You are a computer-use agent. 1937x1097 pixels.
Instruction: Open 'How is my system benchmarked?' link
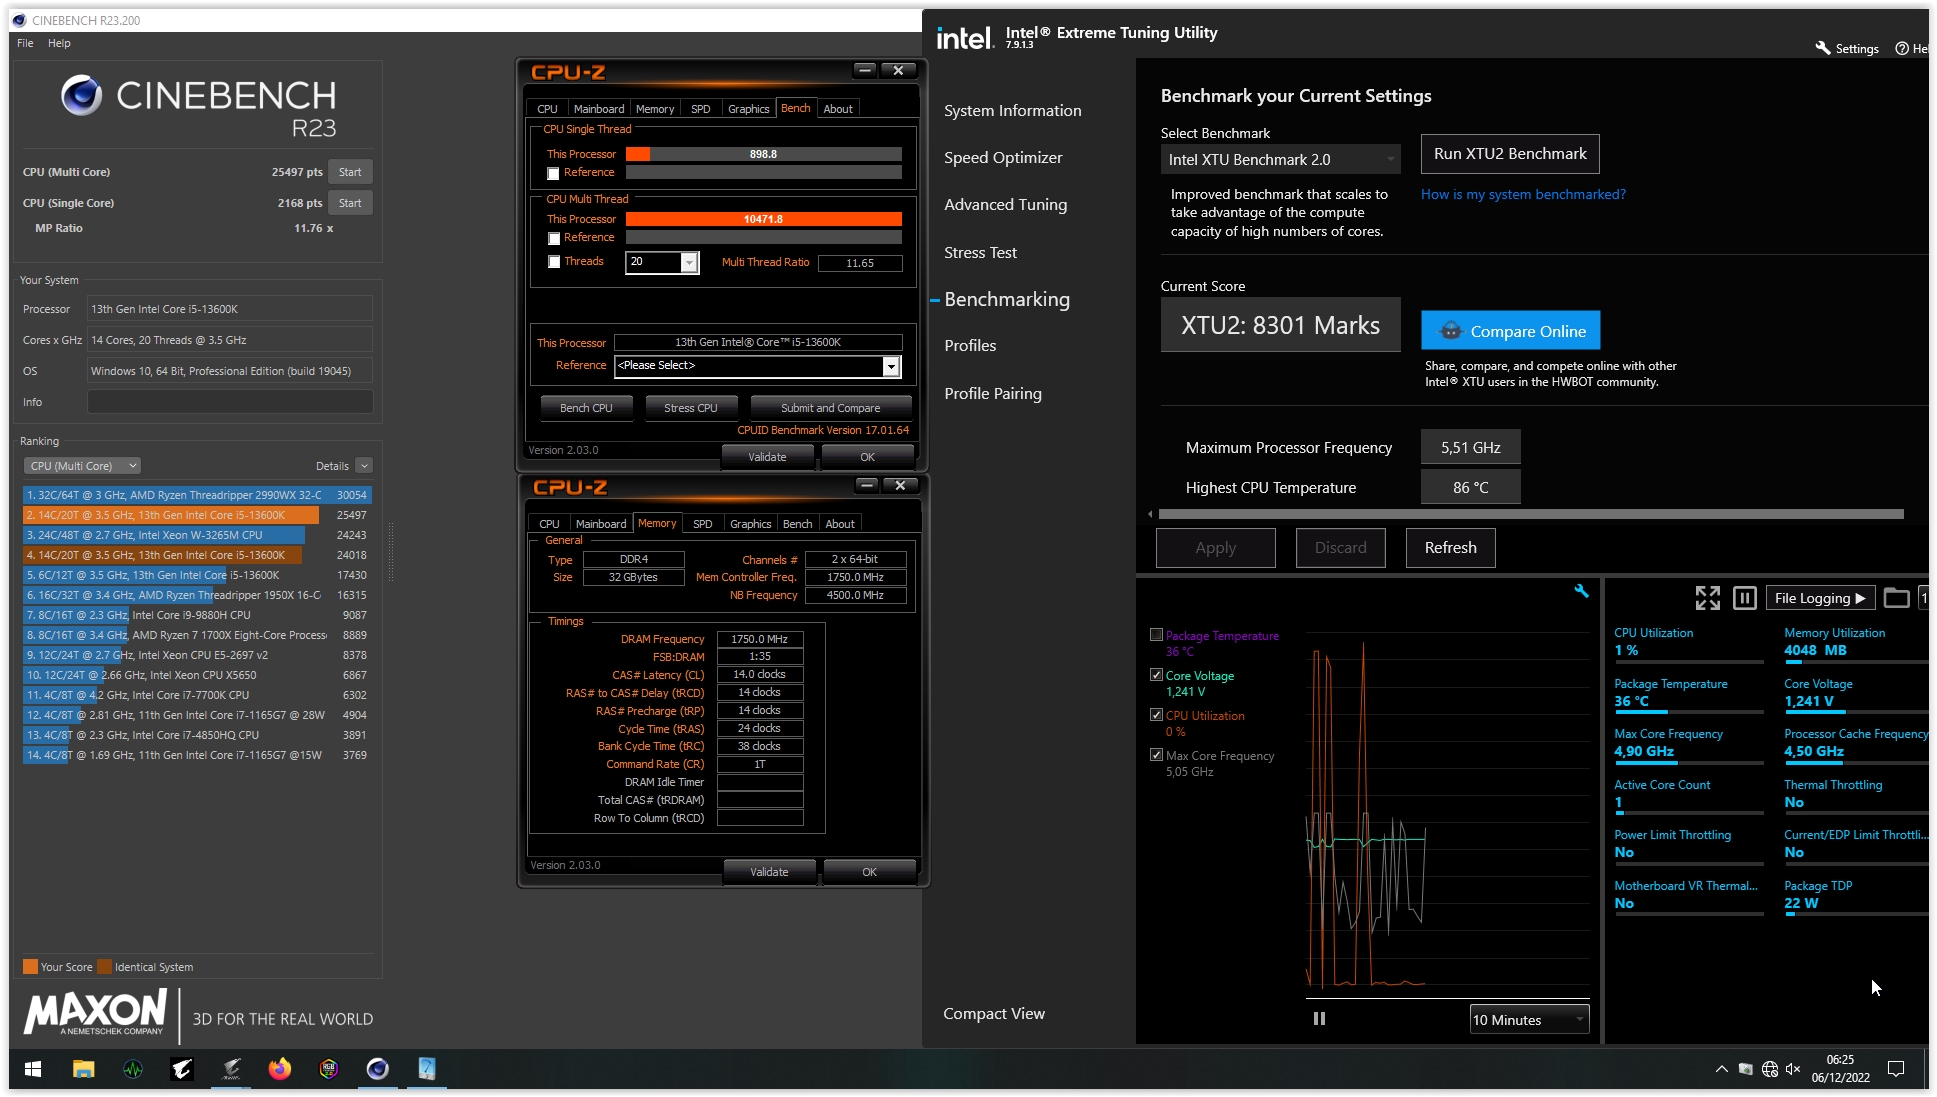pyautogui.click(x=1522, y=195)
